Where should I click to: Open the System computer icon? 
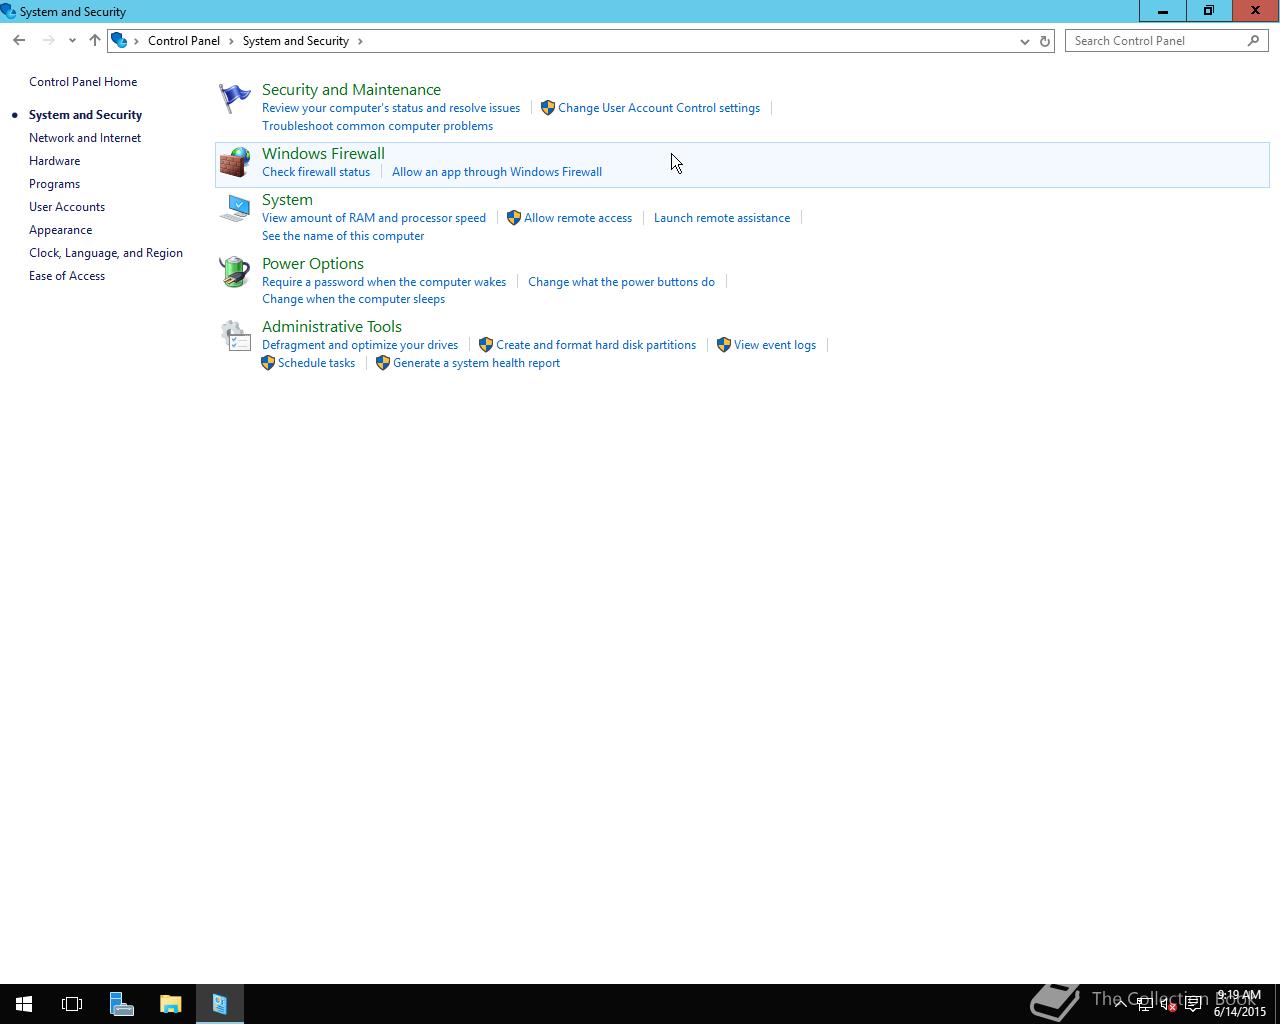click(x=235, y=208)
